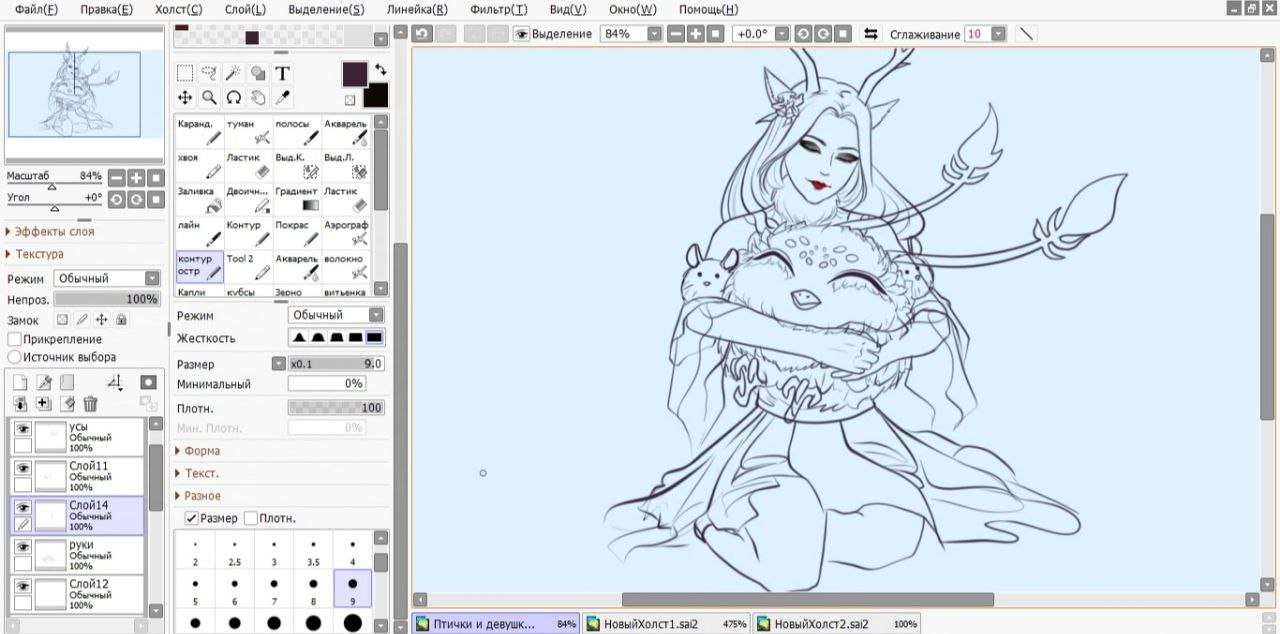Select the Move tool with four arrows

pos(185,97)
